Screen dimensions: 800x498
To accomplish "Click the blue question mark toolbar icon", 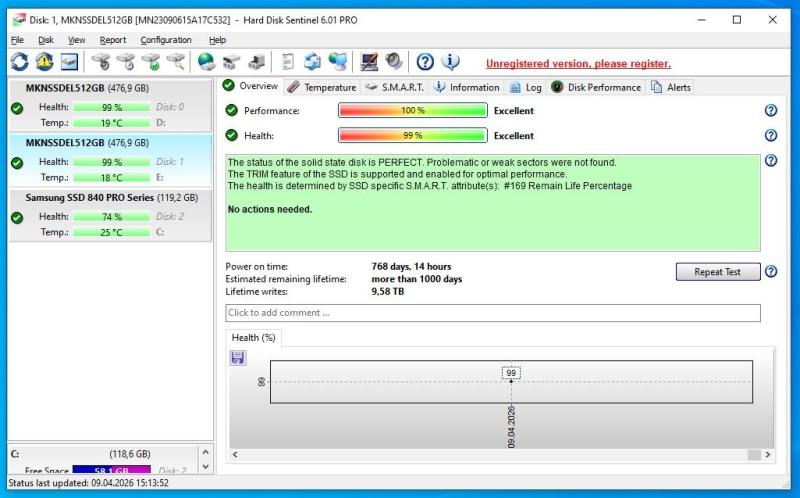I will [425, 62].
